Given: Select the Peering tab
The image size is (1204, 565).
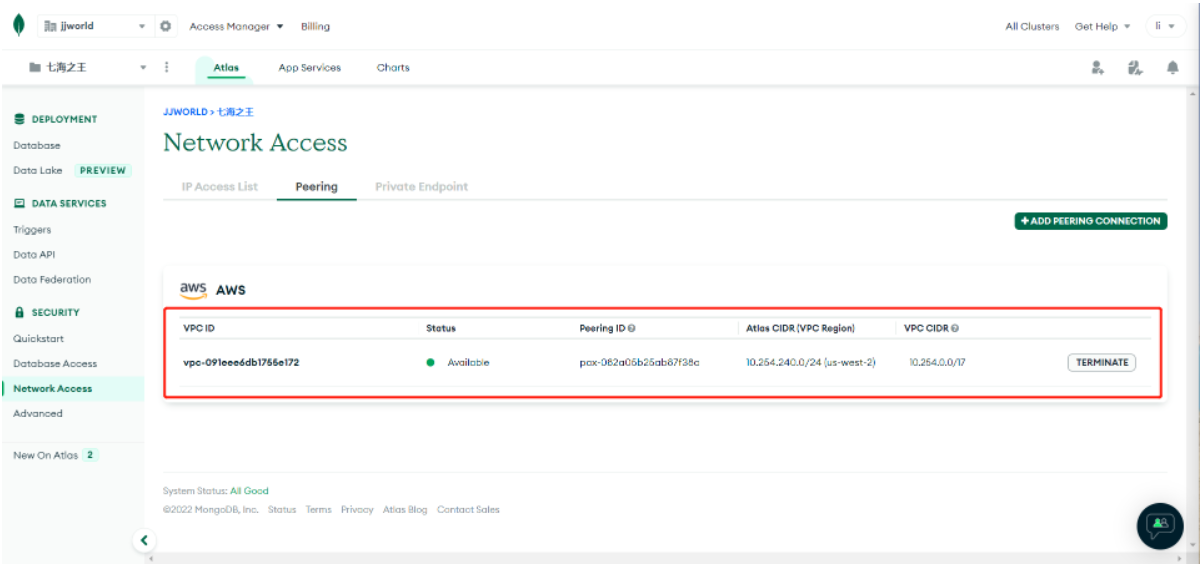Looking at the screenshot, I should (317, 187).
